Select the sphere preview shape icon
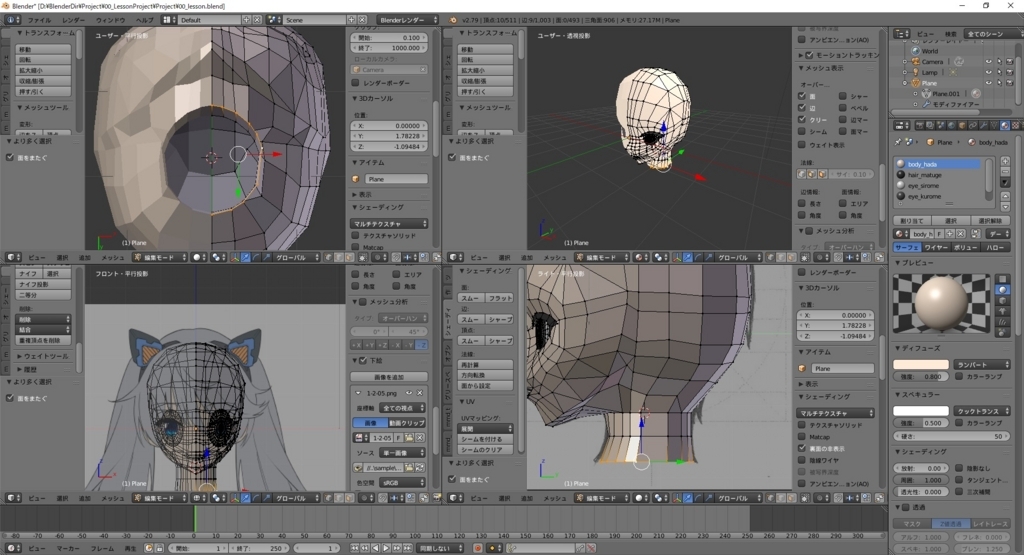1024x555 pixels. (1003, 290)
